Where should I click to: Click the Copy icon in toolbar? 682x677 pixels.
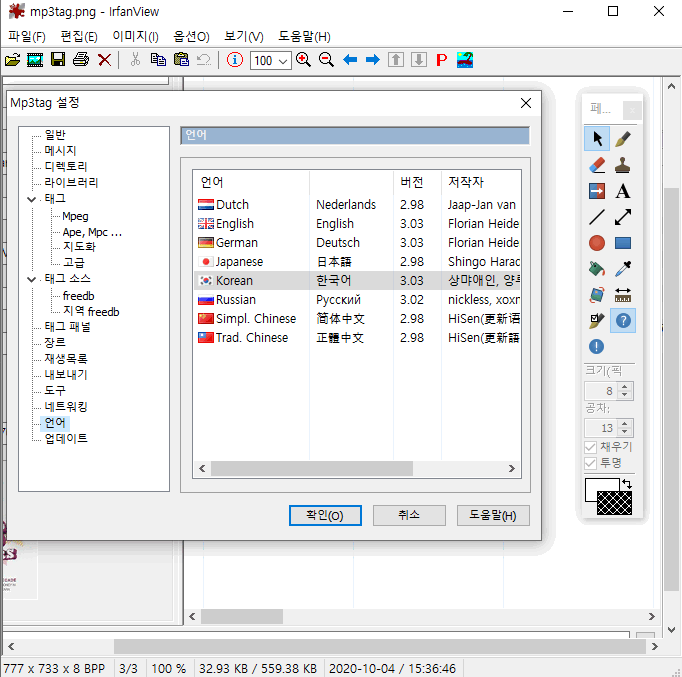(158, 60)
